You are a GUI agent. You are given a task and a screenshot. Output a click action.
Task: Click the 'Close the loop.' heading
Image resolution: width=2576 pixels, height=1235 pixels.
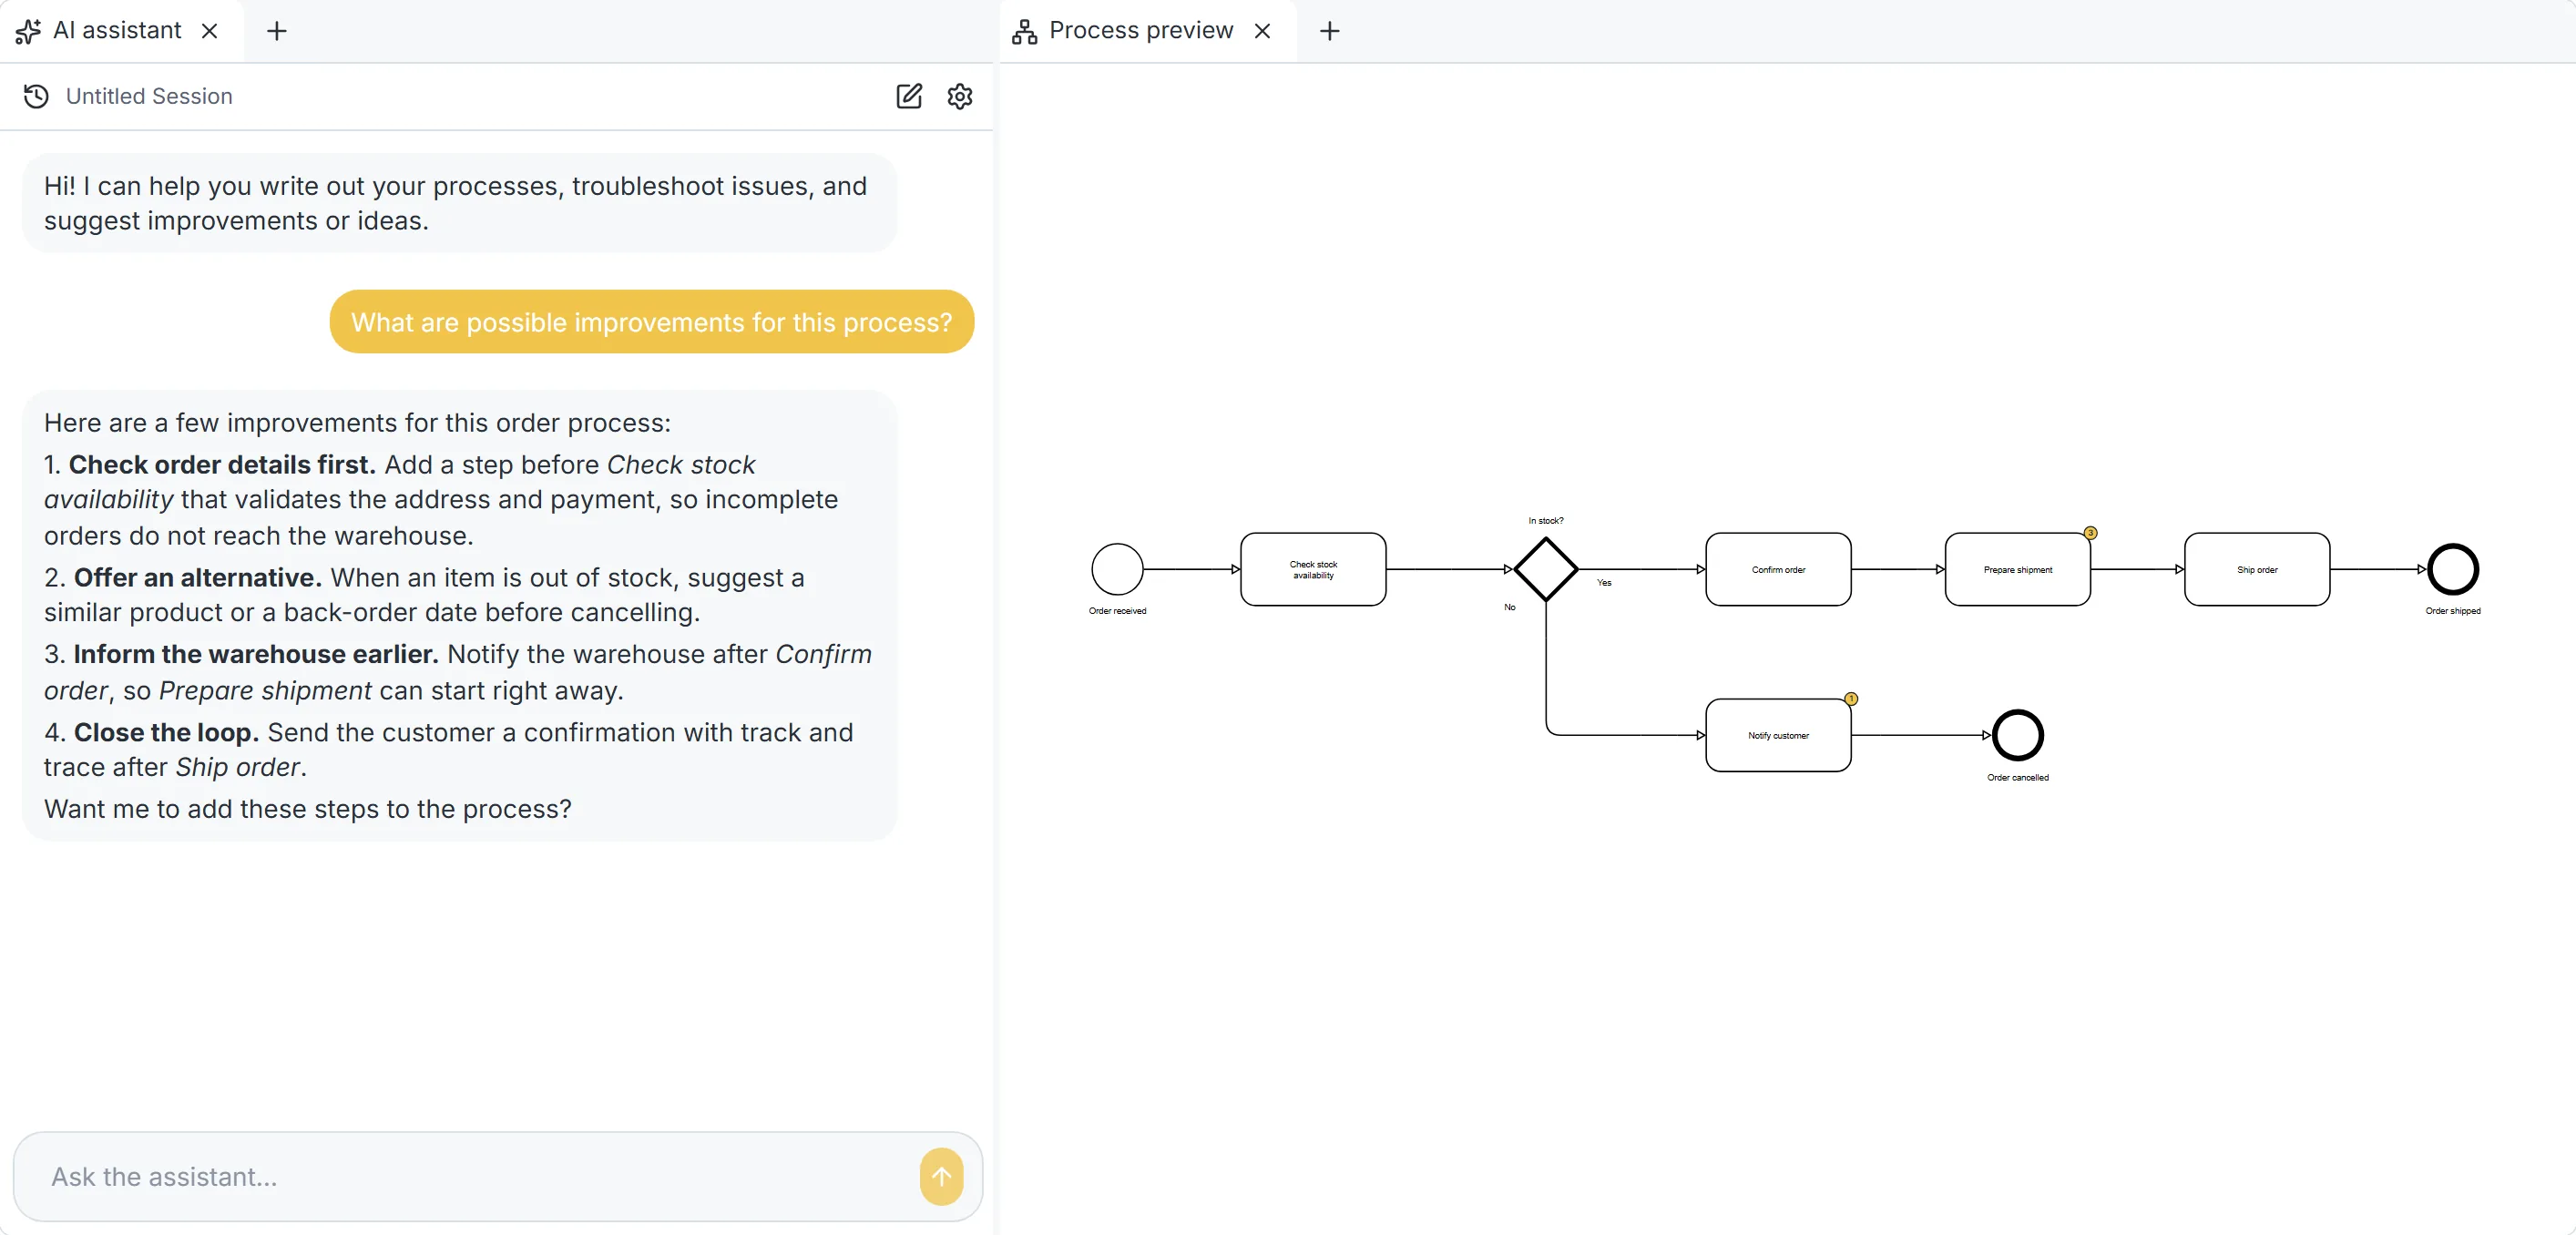(x=166, y=732)
